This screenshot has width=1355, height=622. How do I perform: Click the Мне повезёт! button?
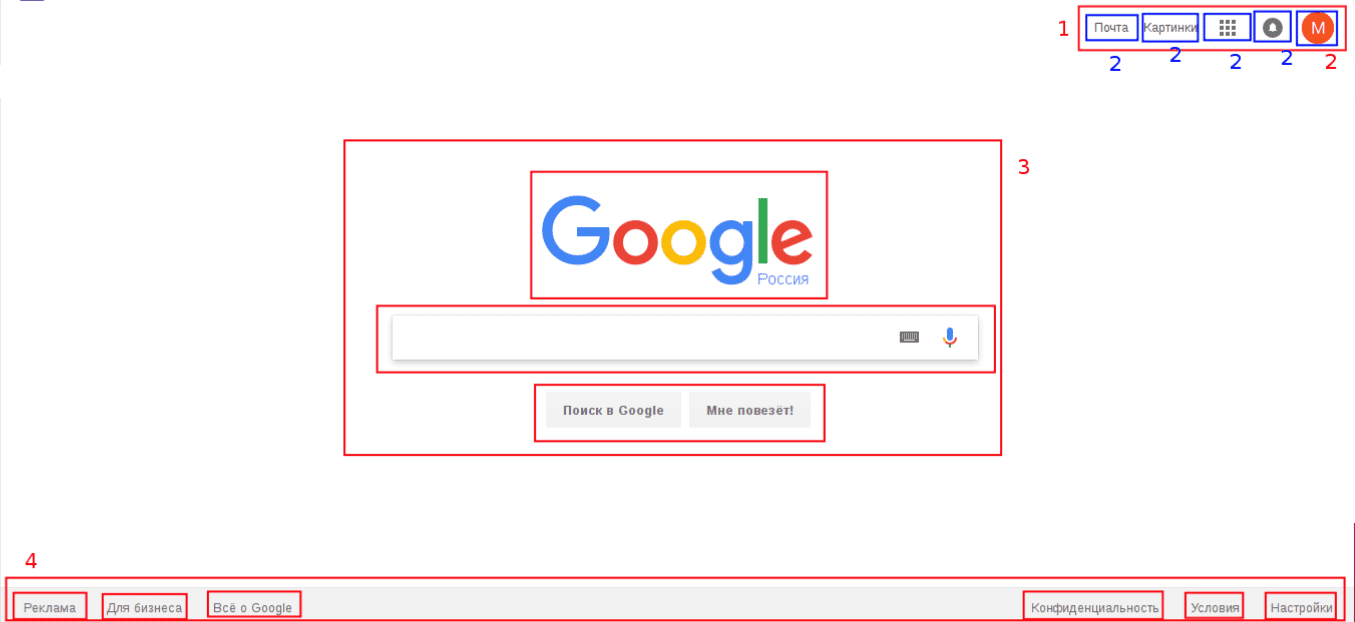click(x=750, y=410)
